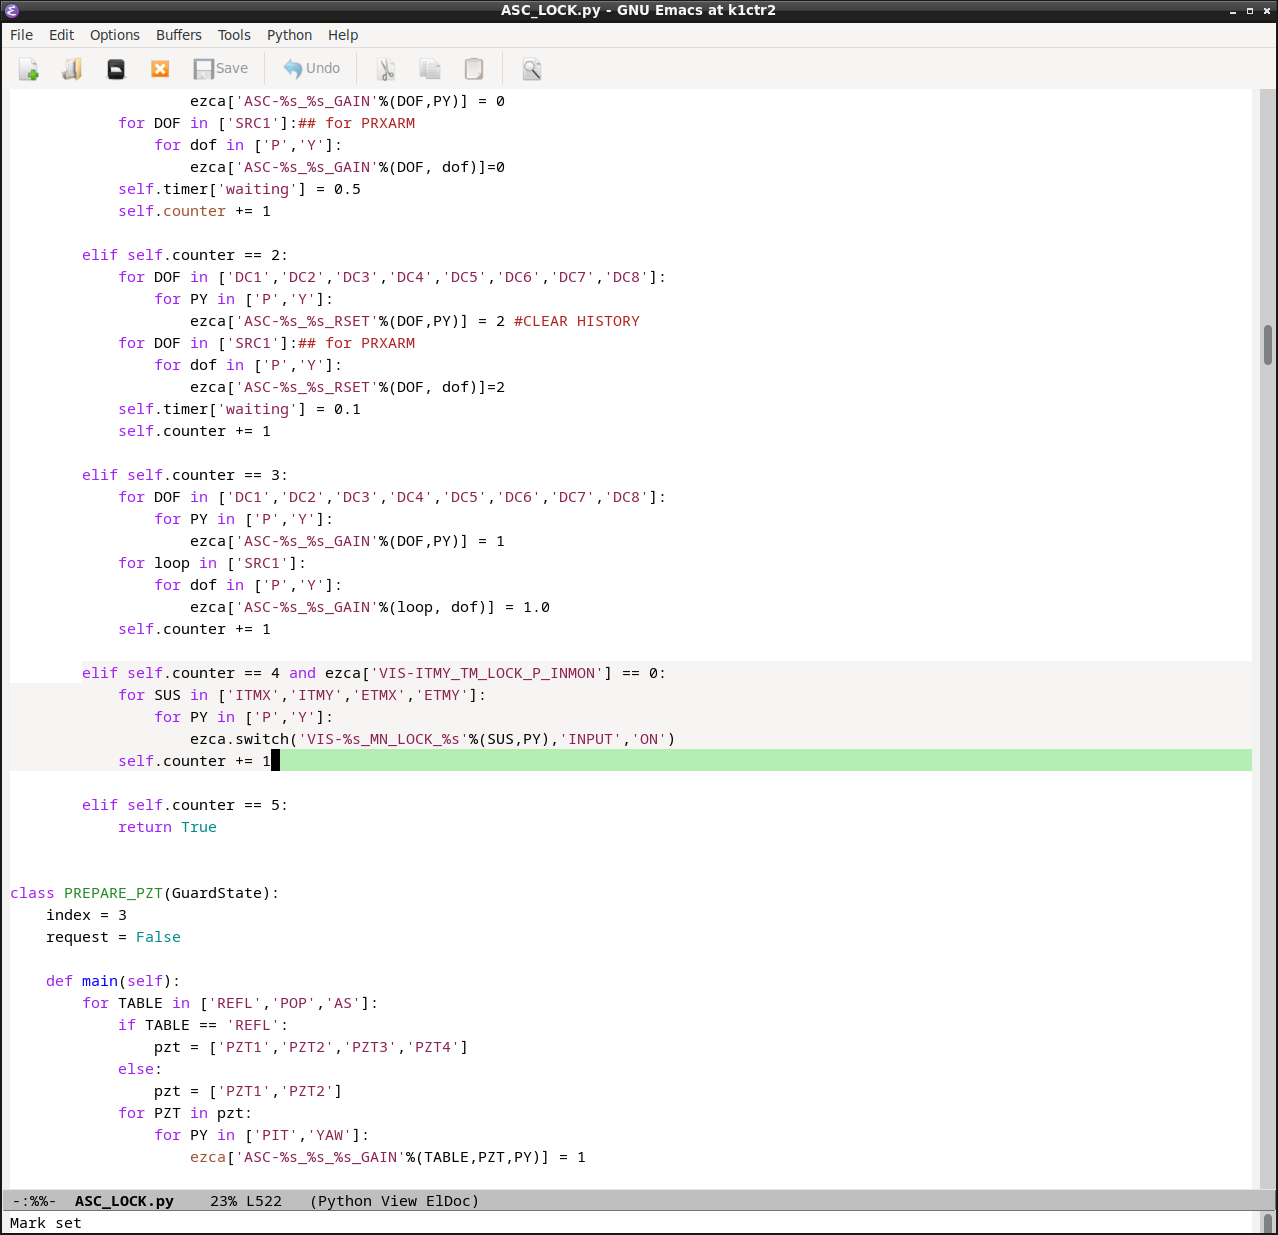Screen dimensions: 1278x1235
Task: Click the "if TABLE == 'REFL':" line
Action: [x=203, y=1025]
